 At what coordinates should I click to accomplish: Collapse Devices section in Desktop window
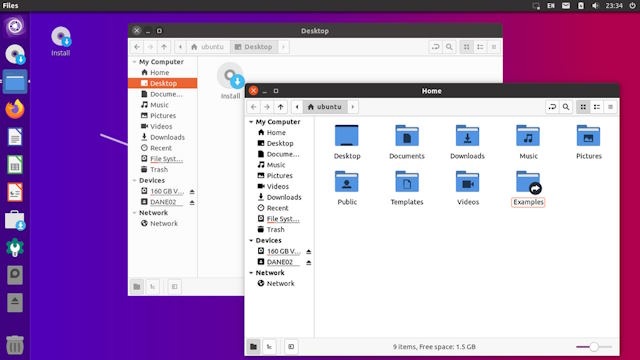pos(134,180)
